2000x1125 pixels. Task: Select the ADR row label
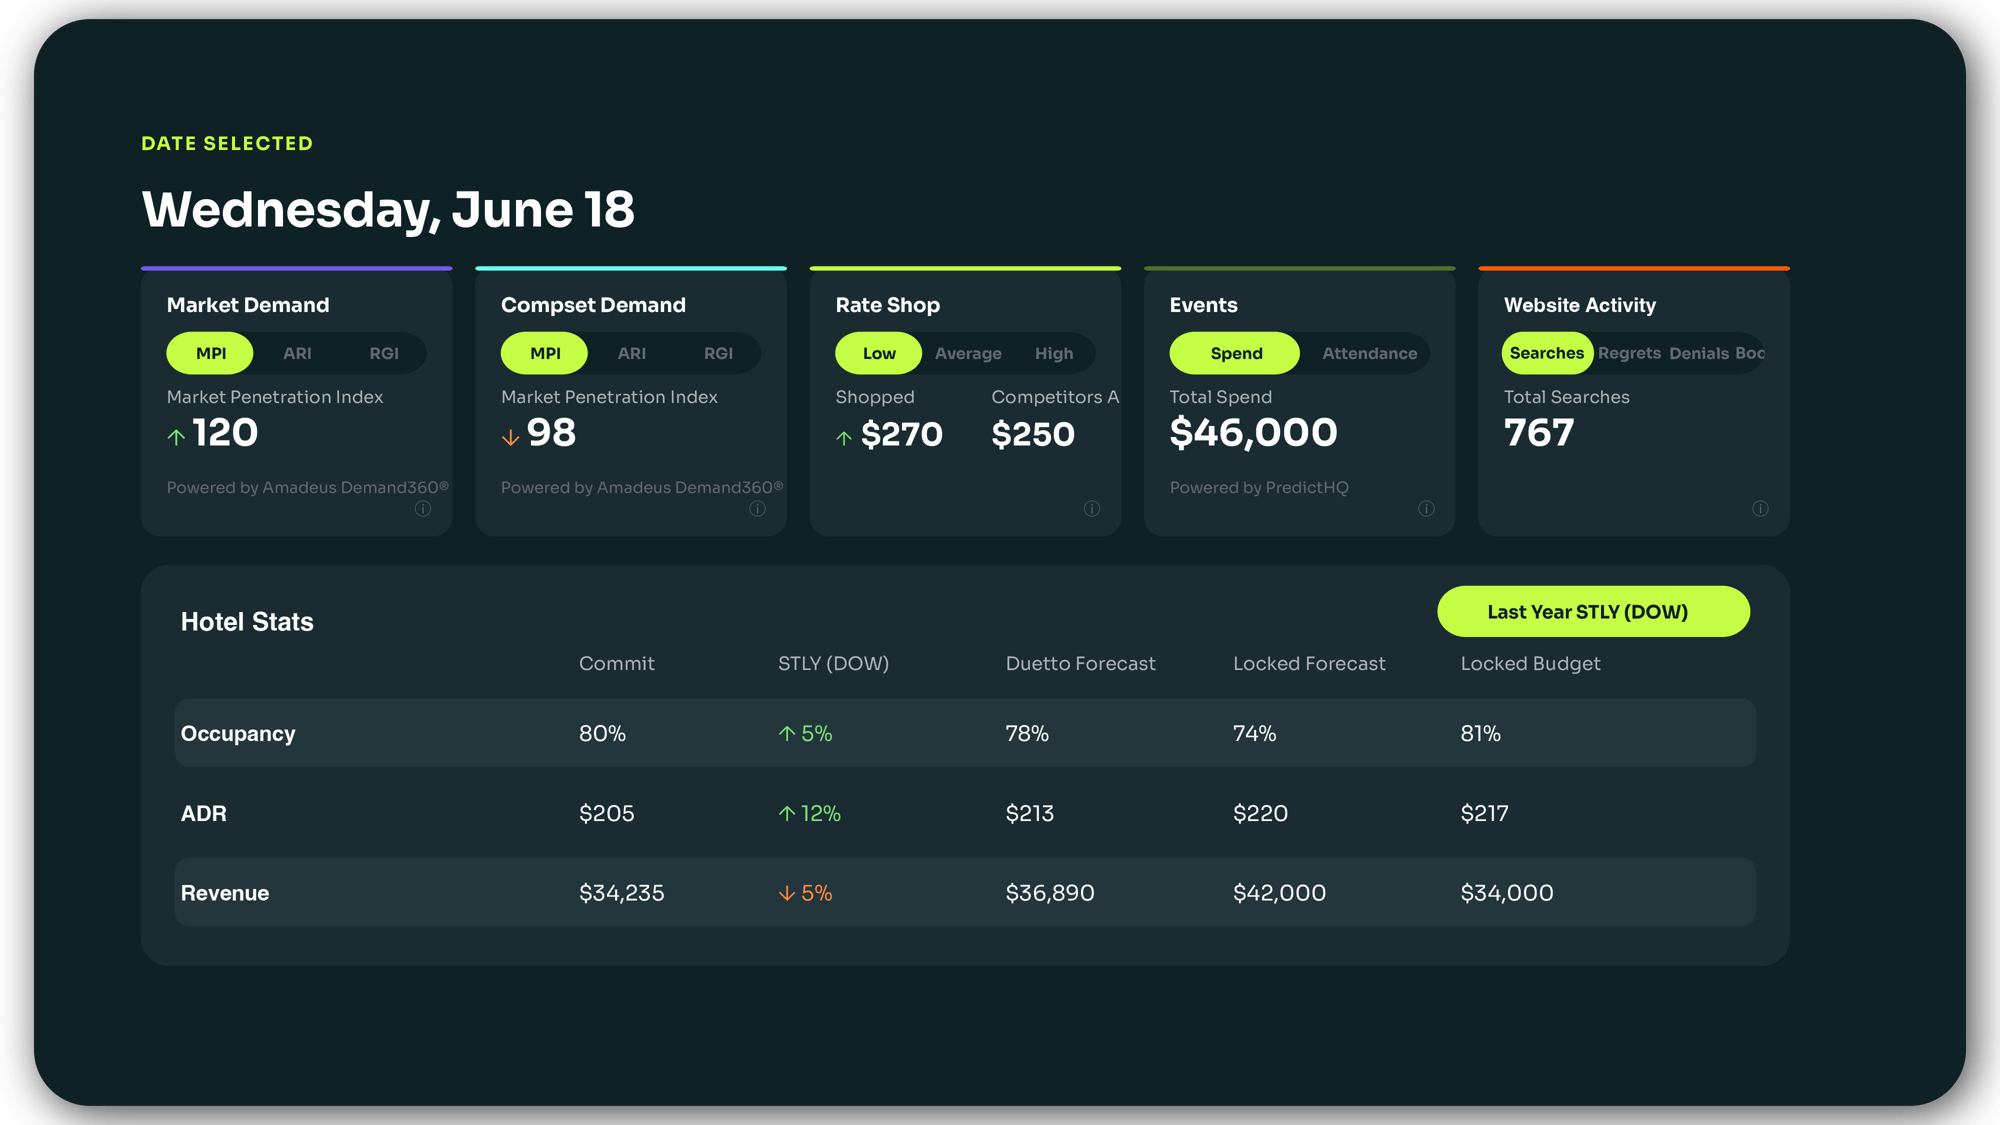coord(204,814)
